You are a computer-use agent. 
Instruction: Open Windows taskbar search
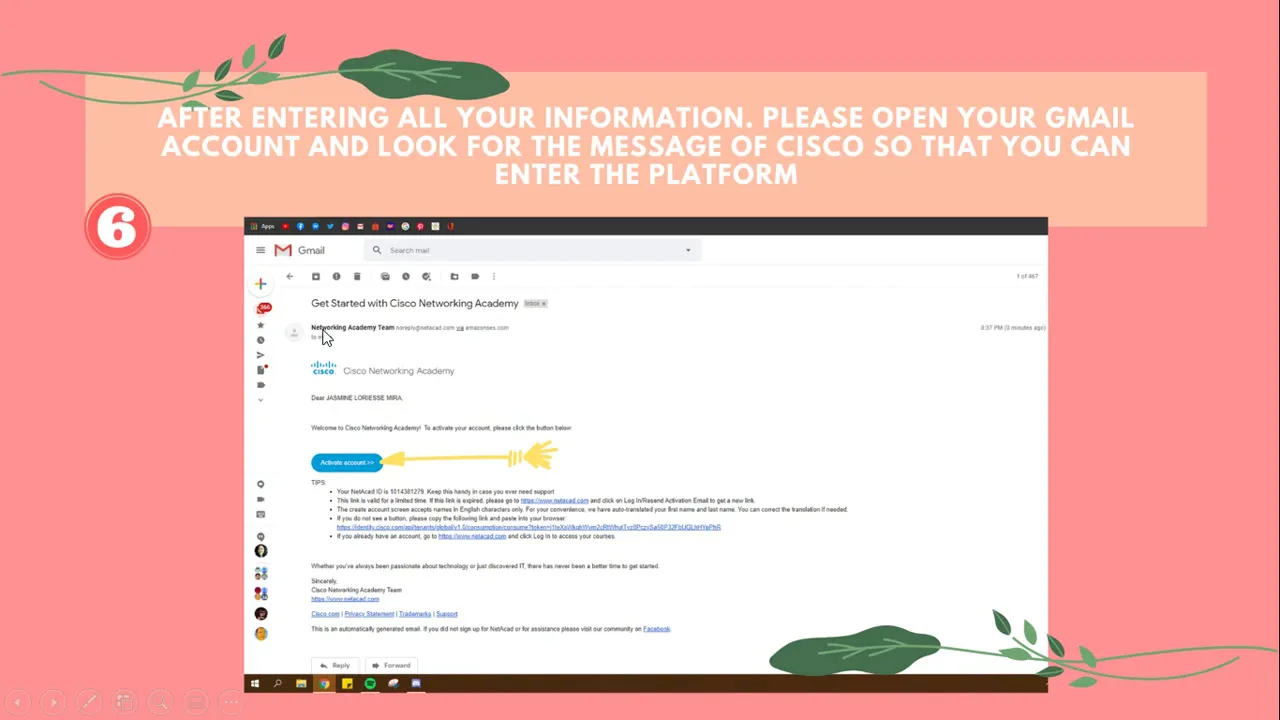(278, 684)
